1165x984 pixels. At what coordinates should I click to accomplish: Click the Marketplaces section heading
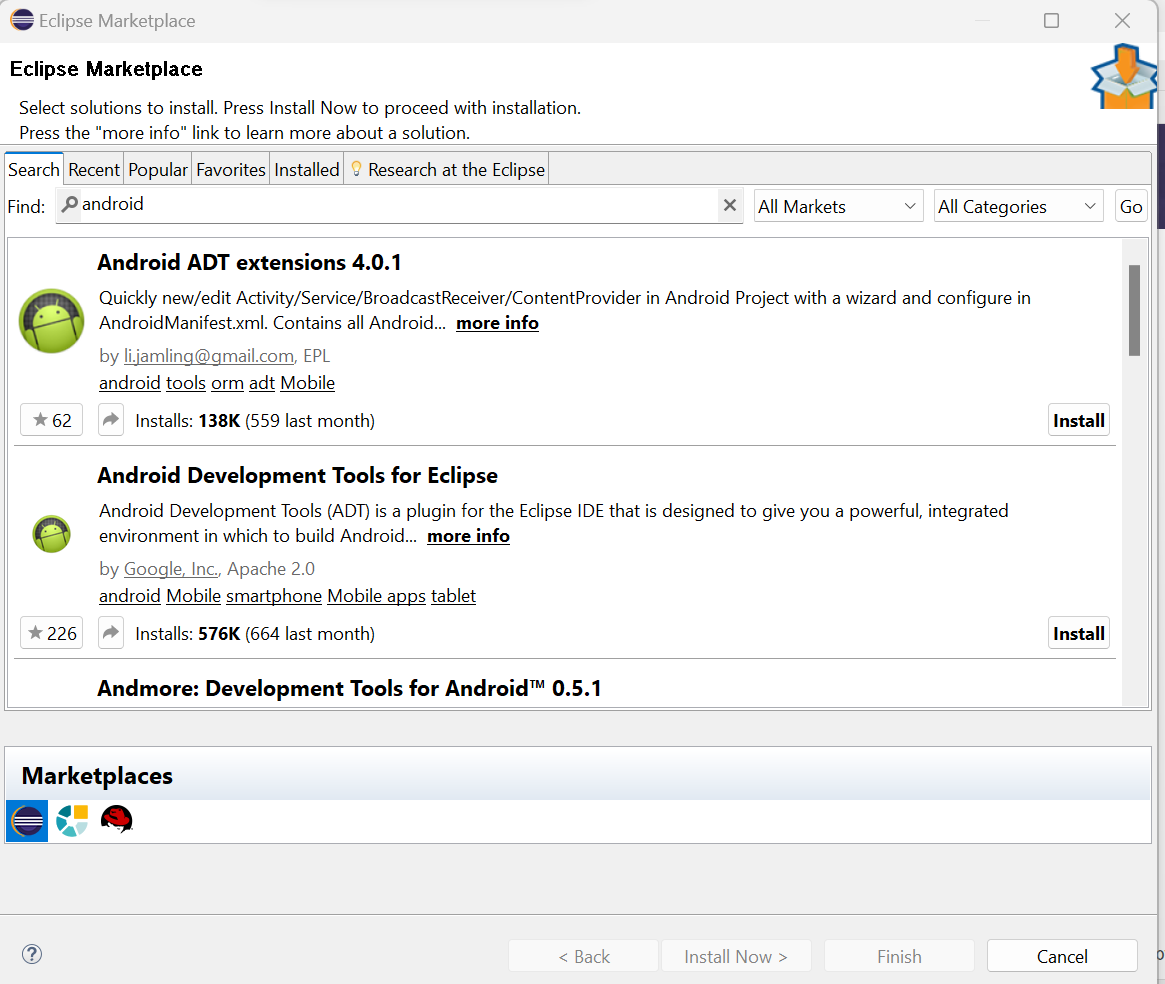coord(97,775)
